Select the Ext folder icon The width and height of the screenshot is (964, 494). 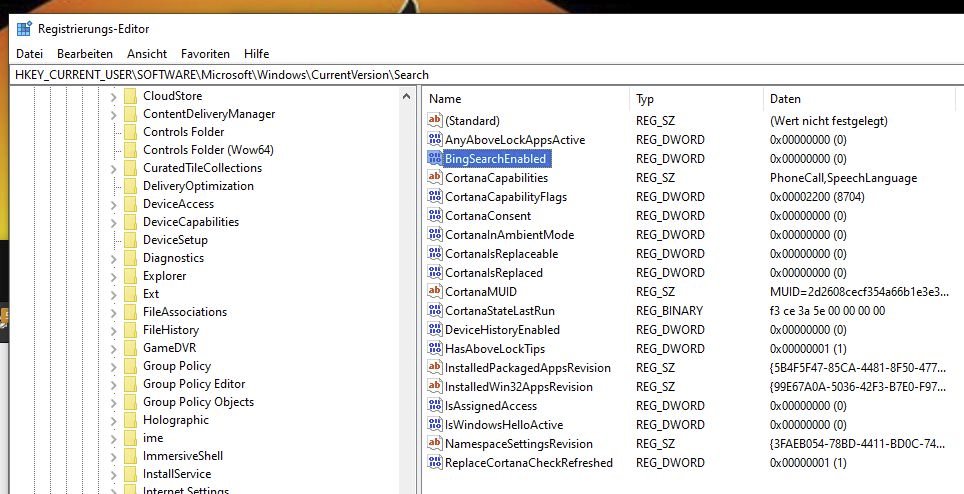(x=130, y=294)
